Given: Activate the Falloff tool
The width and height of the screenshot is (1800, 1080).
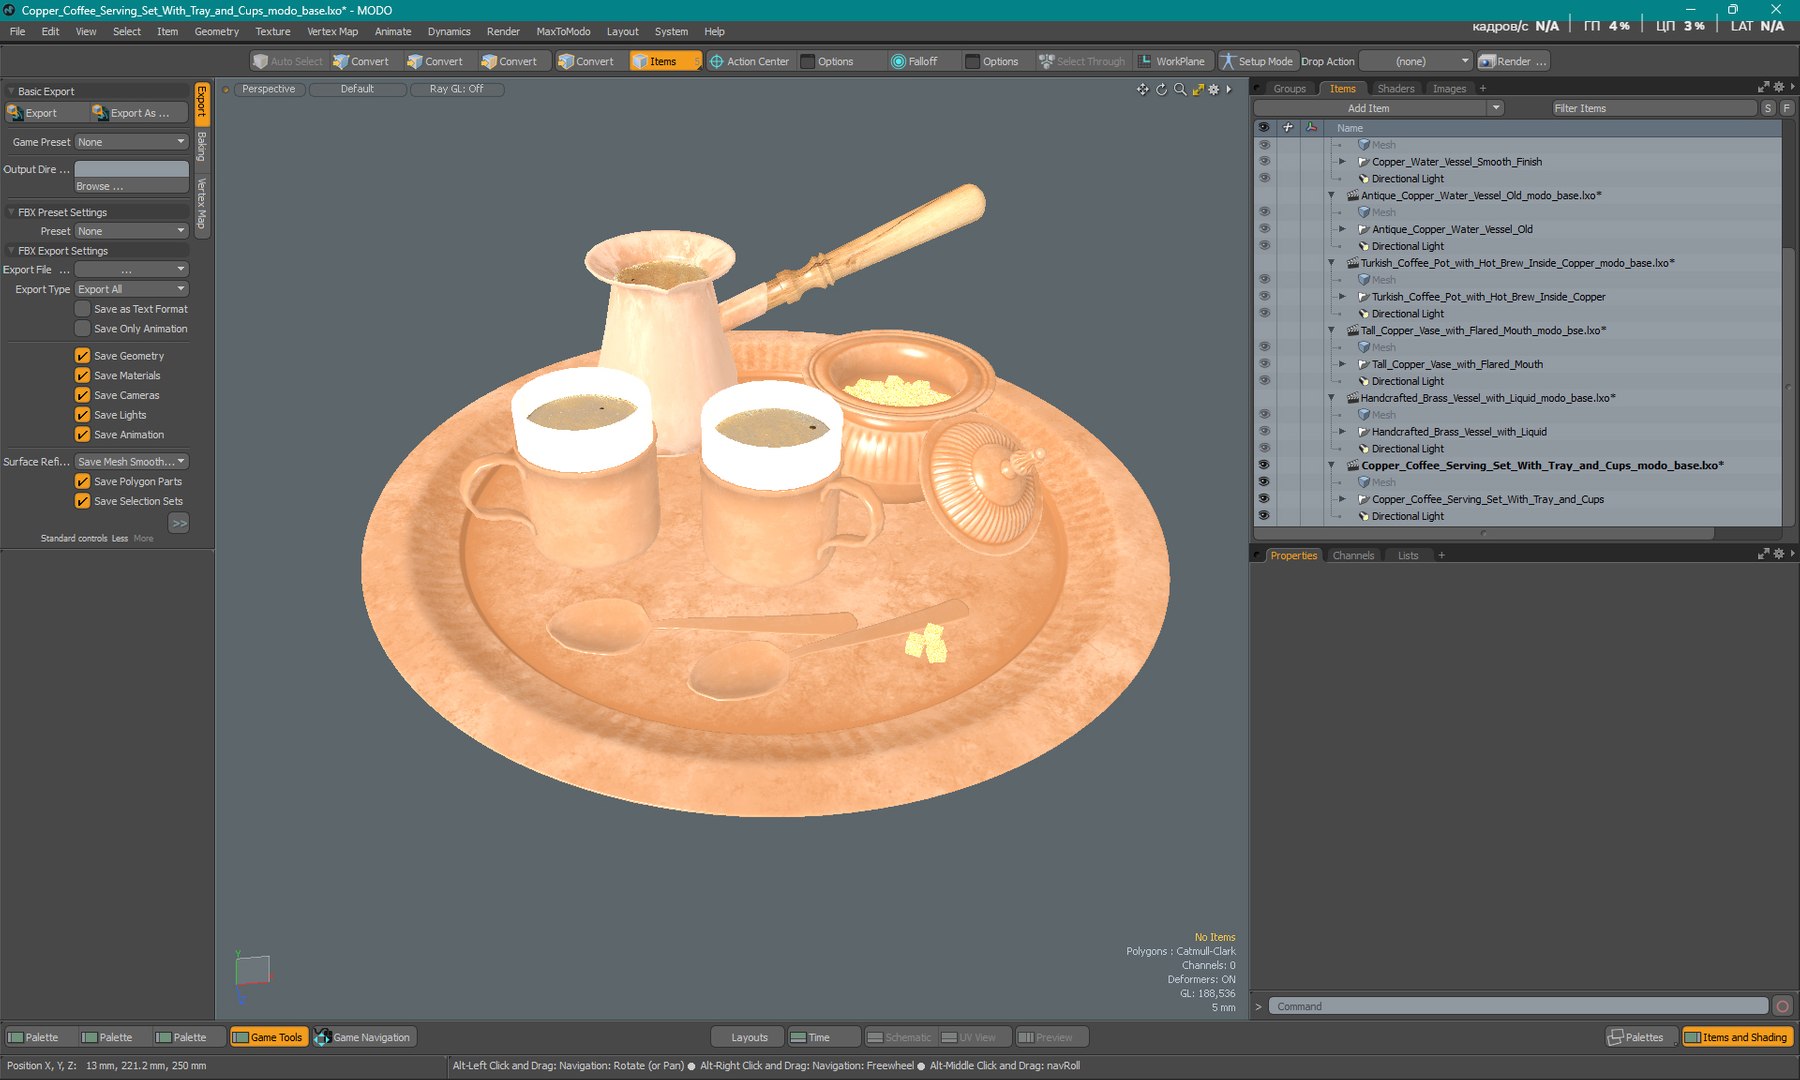Looking at the screenshot, I should pos(914,61).
